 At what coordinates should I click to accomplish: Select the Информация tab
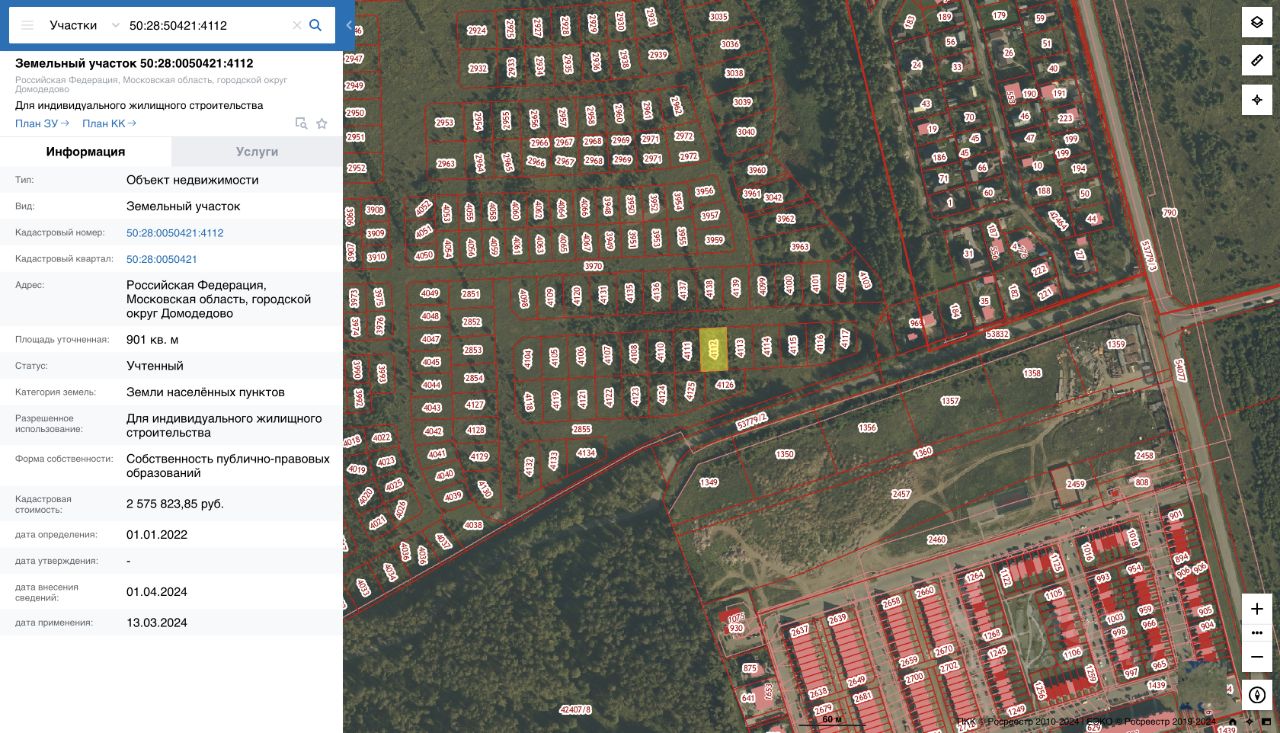[86, 152]
